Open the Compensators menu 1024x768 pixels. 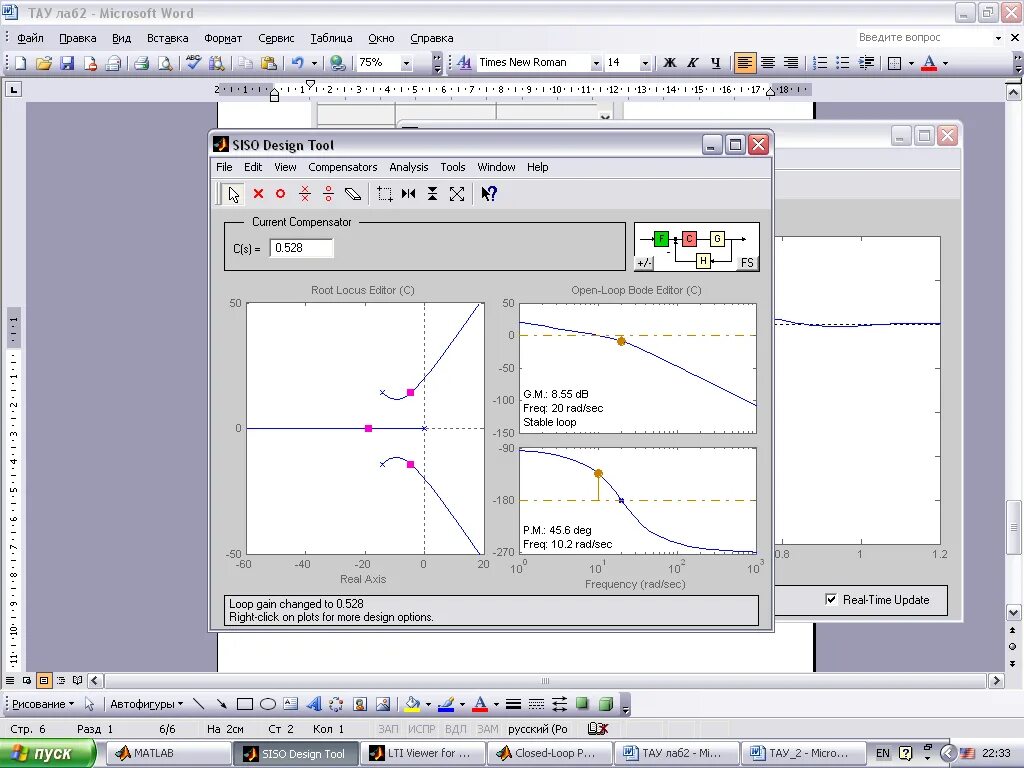(x=343, y=167)
